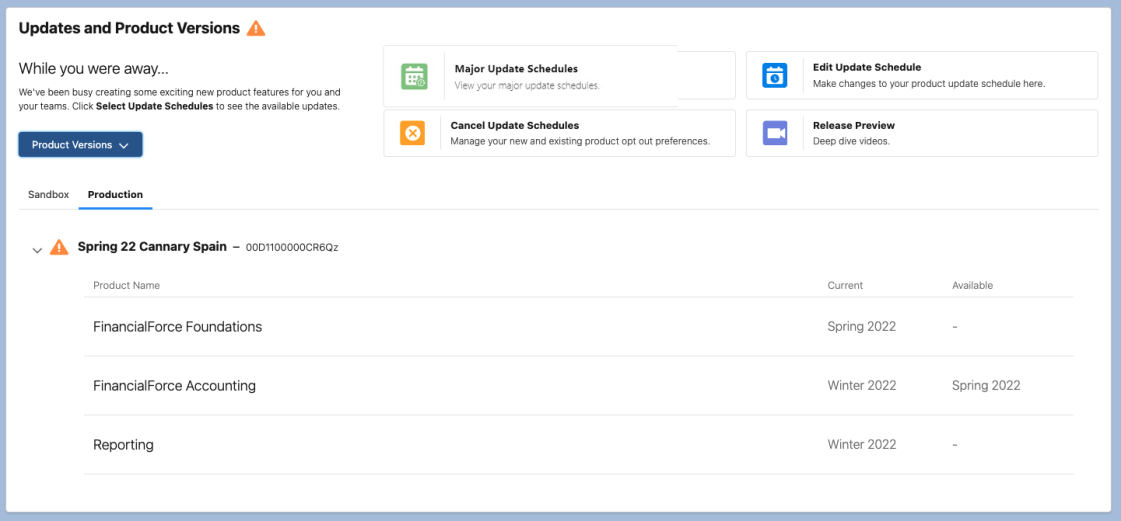Select the Production tab
1121x521 pixels.
tap(115, 195)
